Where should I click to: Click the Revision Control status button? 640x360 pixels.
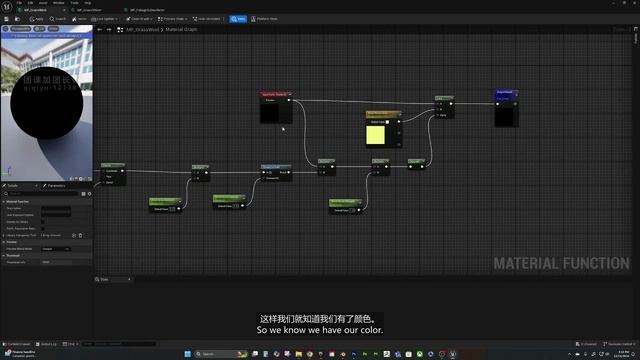pyautogui.click(x=619, y=344)
